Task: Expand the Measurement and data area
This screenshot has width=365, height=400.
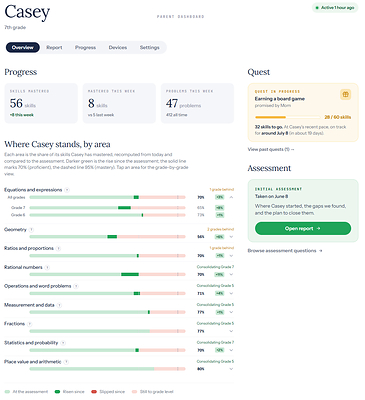Action: [x=231, y=313]
